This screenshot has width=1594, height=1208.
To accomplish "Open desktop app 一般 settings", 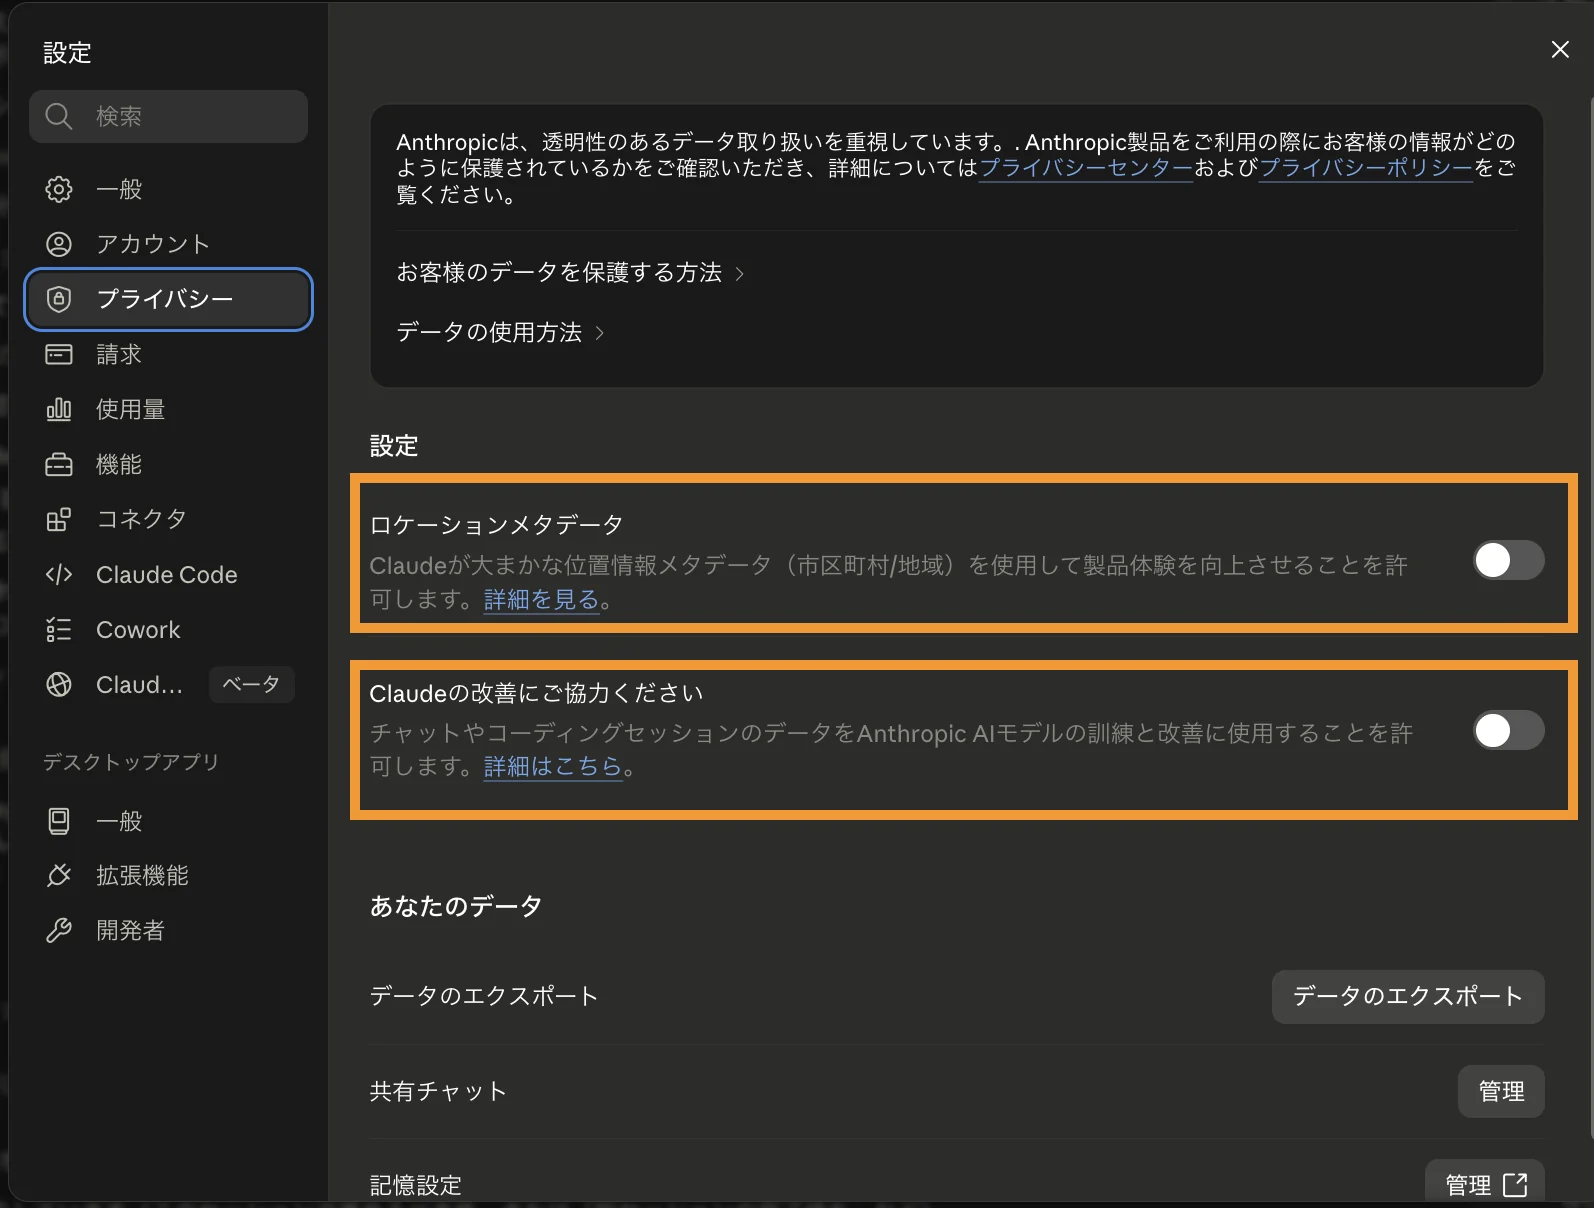I will (x=168, y=821).
